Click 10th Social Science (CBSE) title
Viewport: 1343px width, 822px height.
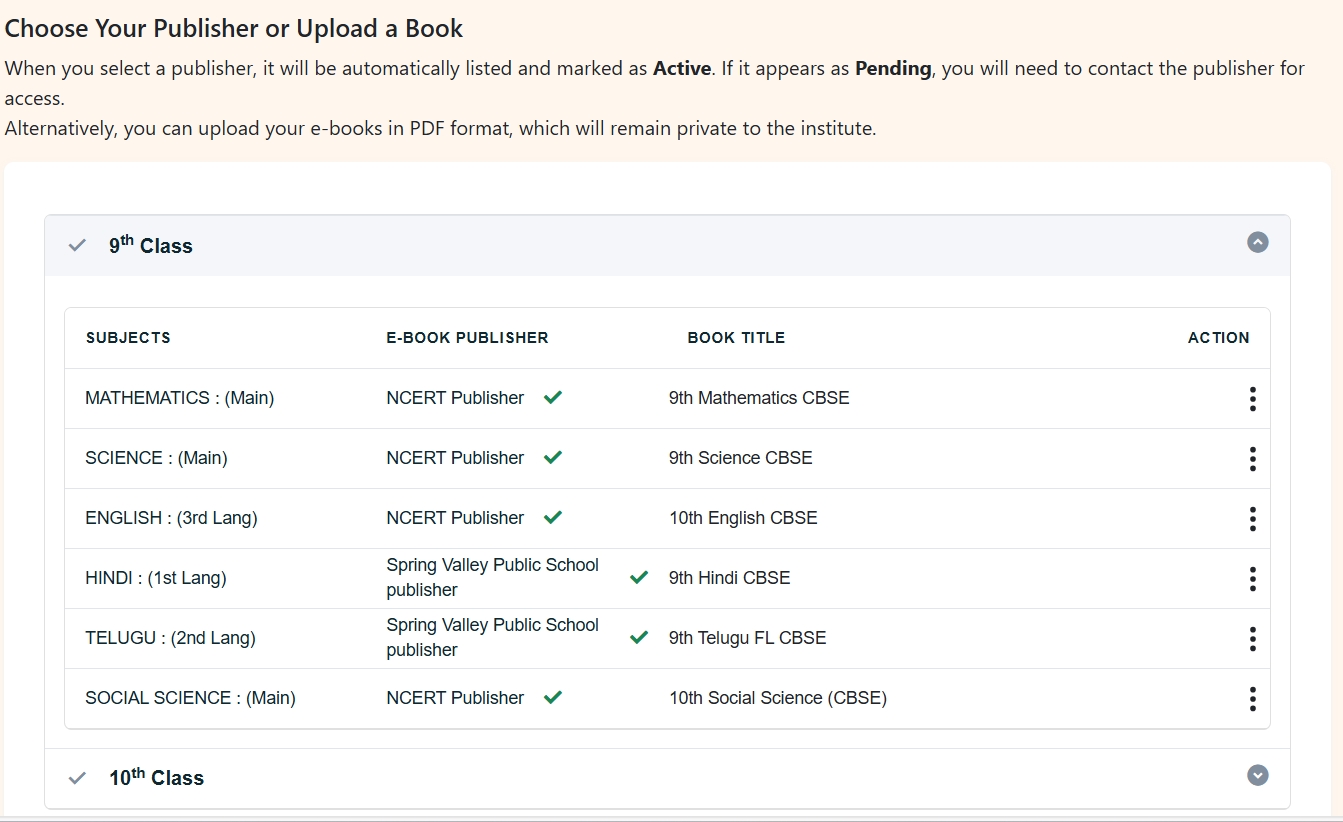(778, 698)
